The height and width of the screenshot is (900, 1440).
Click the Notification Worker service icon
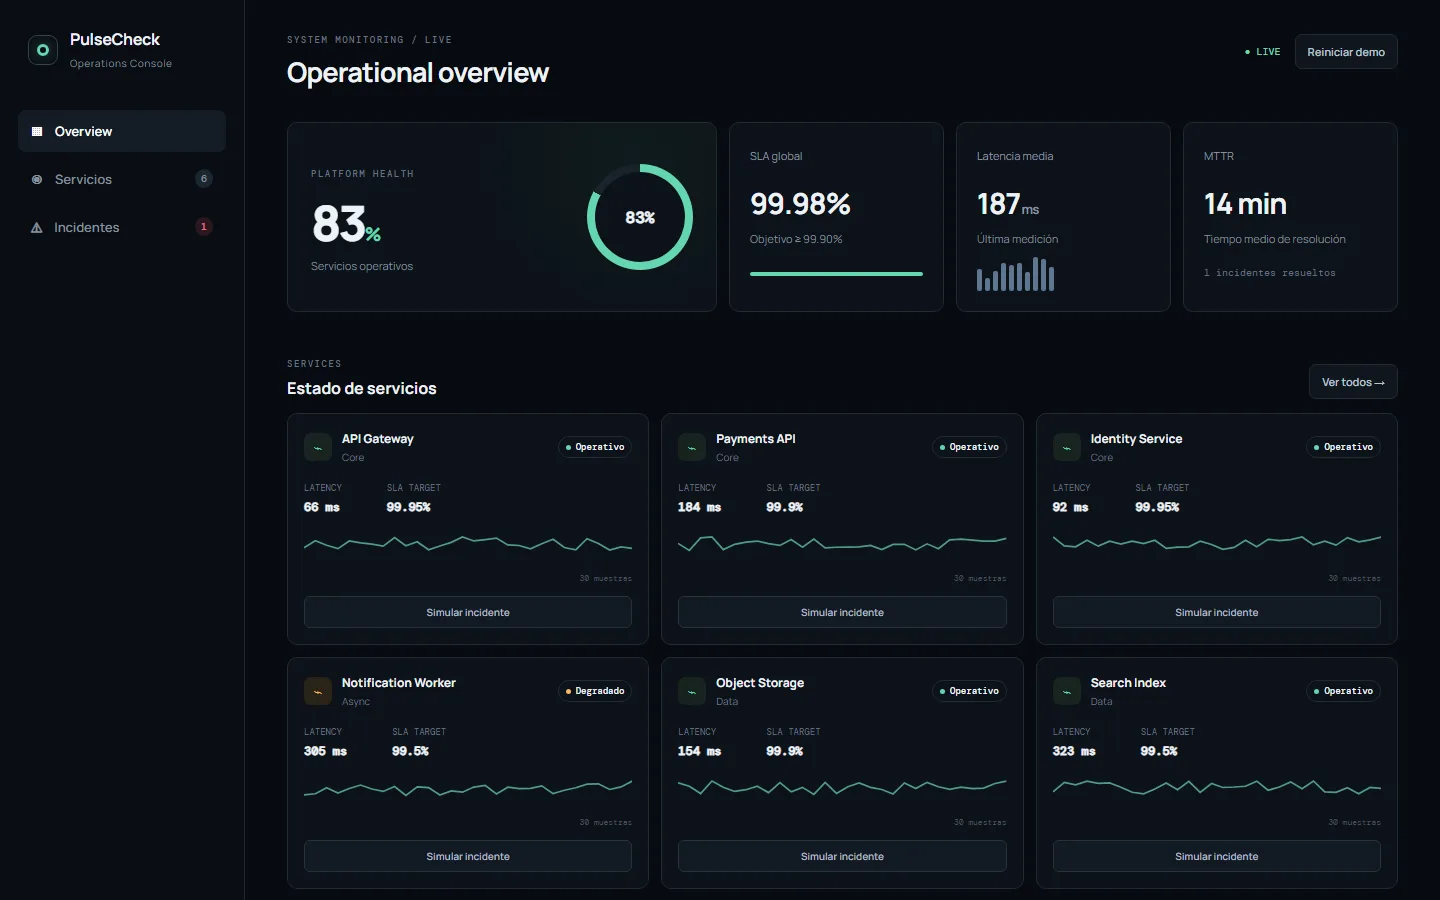[318, 691]
